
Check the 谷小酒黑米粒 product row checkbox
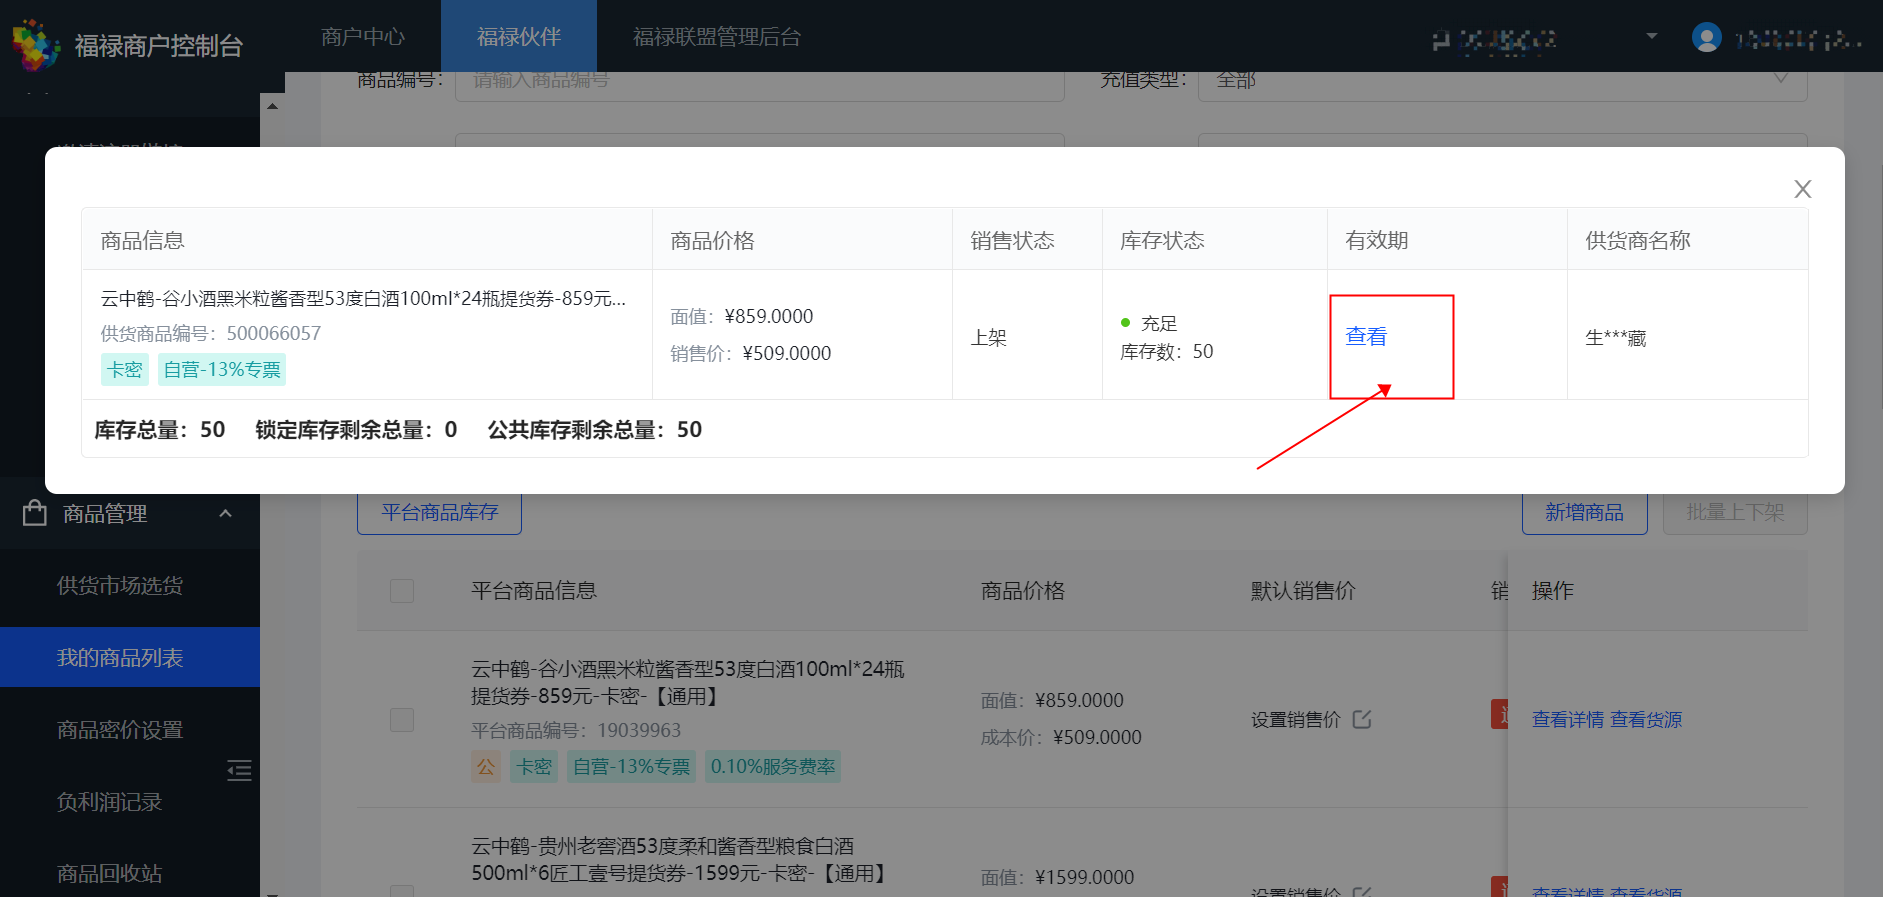[402, 720]
